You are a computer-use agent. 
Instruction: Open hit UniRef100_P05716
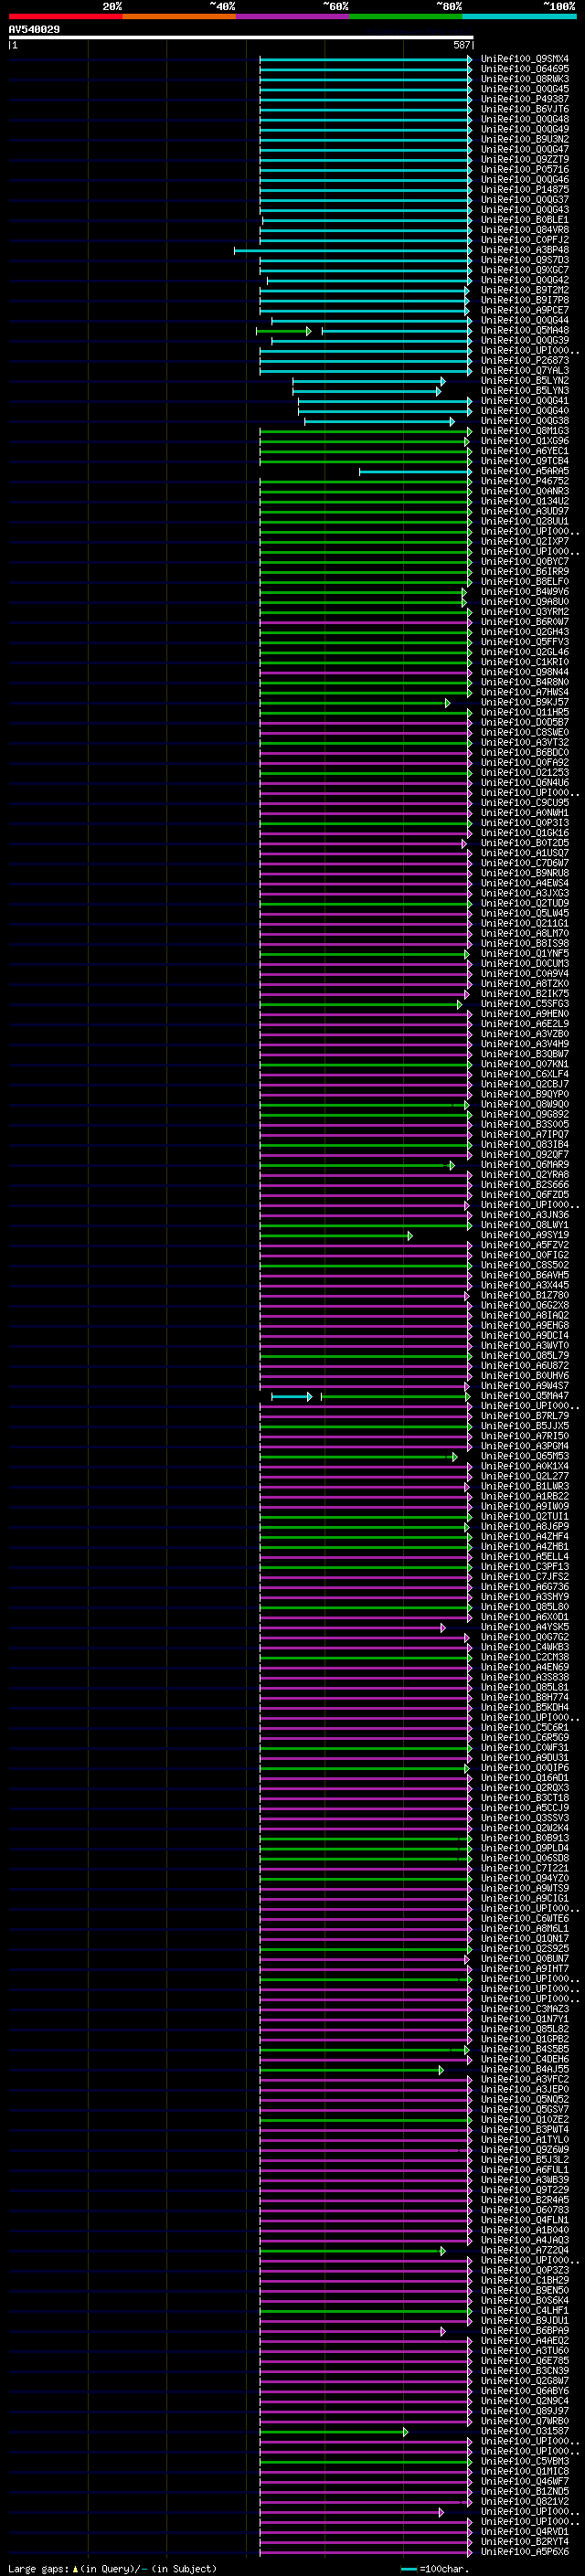525,170
